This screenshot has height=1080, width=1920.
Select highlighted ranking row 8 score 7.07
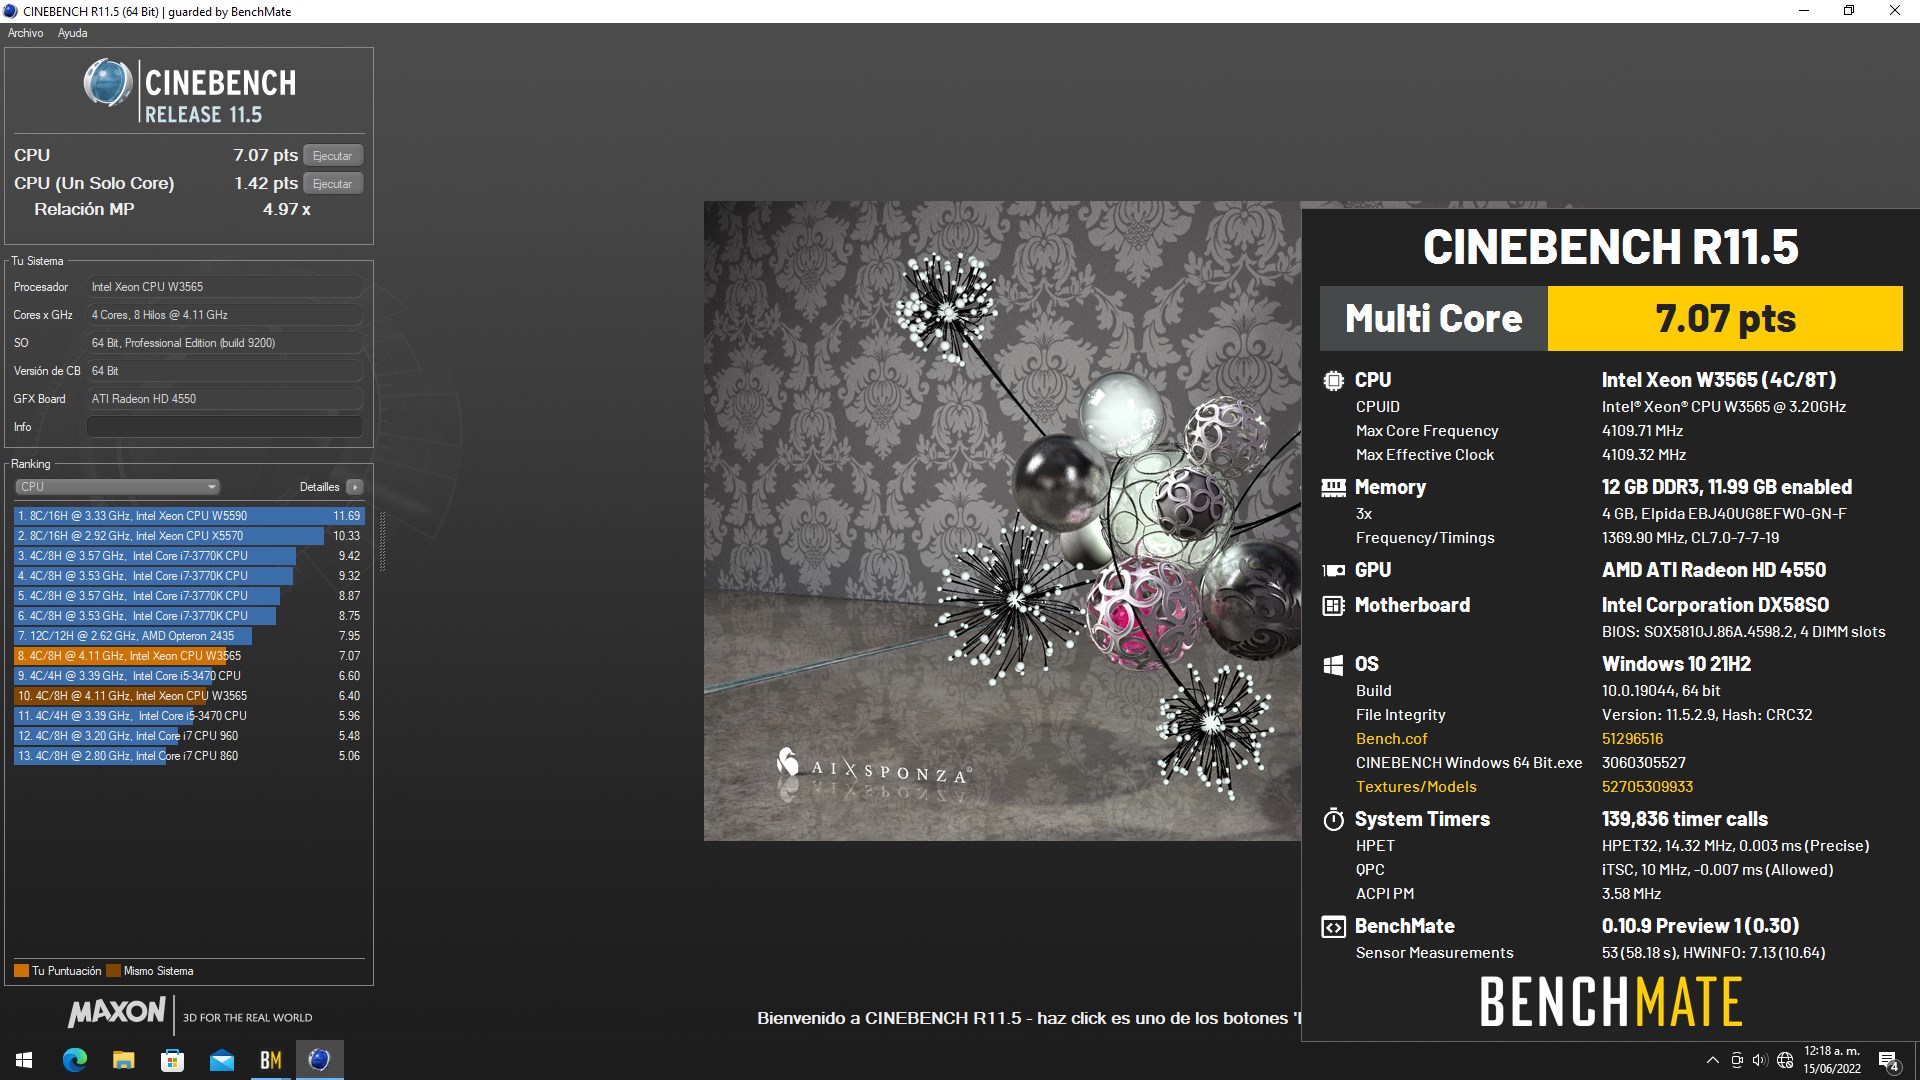tap(189, 656)
